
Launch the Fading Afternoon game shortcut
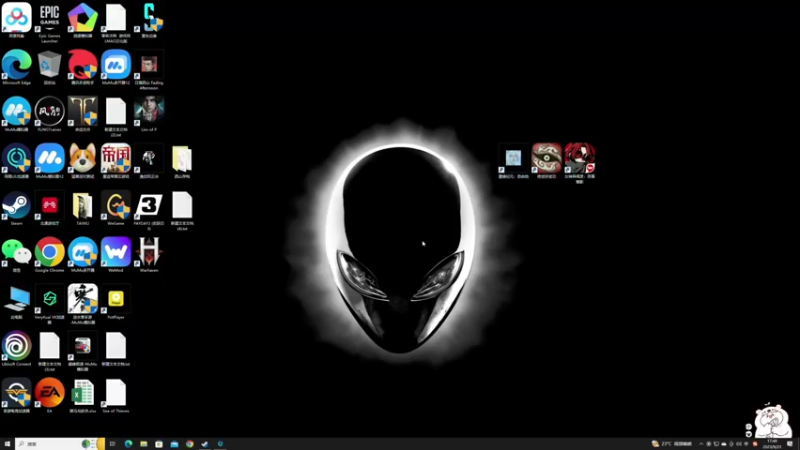149,69
